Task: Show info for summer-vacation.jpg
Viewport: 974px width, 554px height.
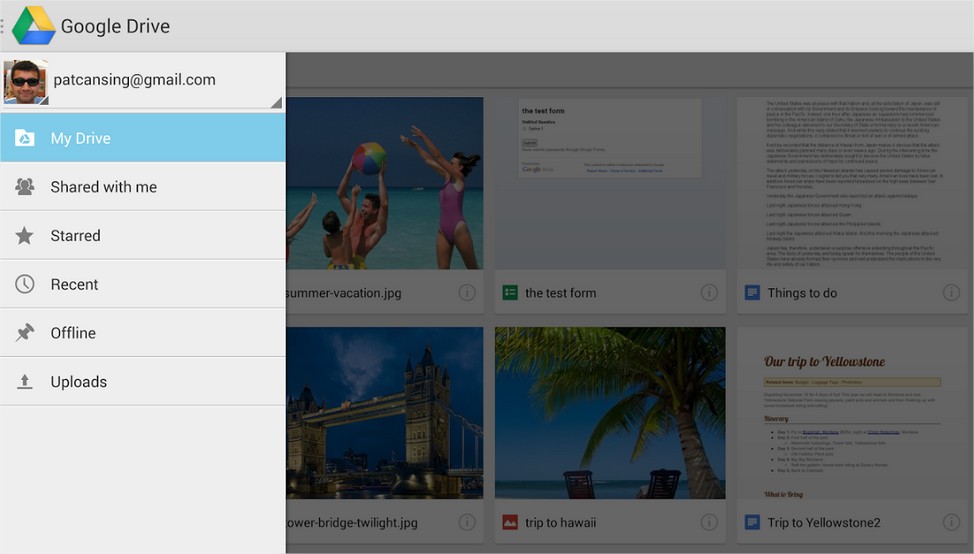Action: (466, 293)
